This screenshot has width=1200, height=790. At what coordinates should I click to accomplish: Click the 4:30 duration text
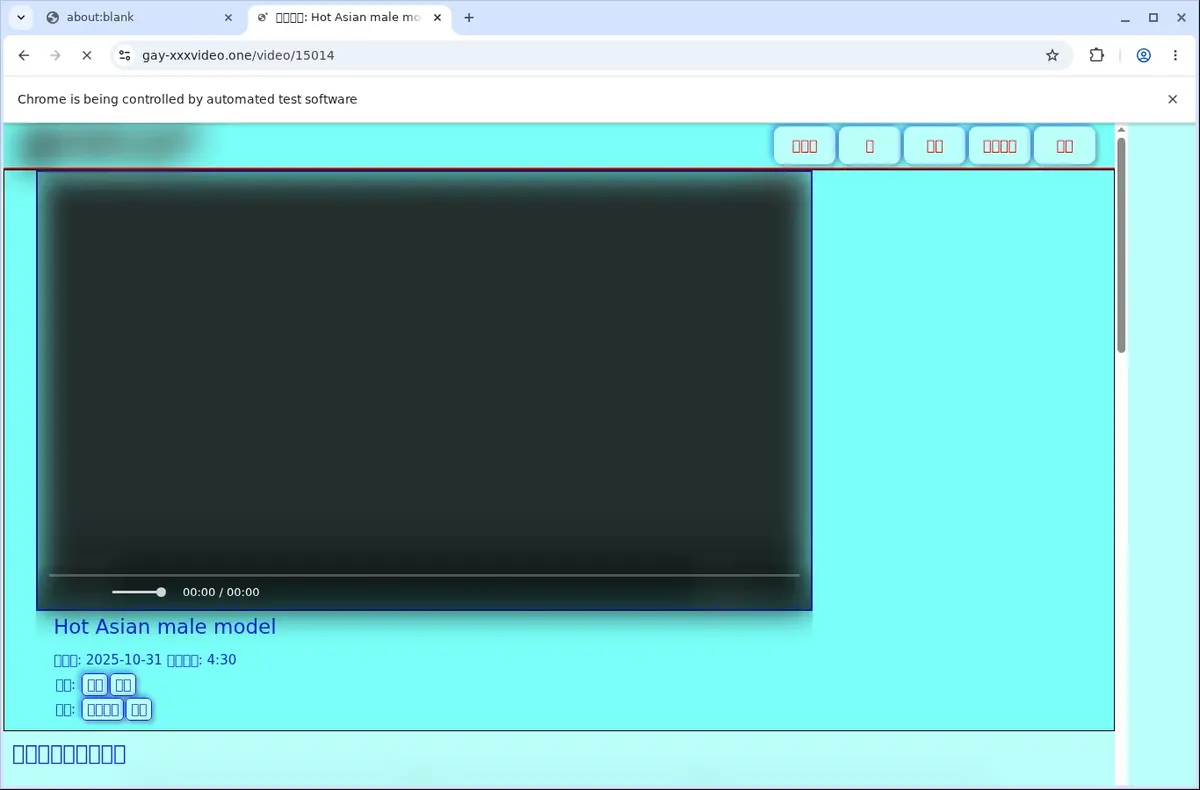[x=221, y=660]
